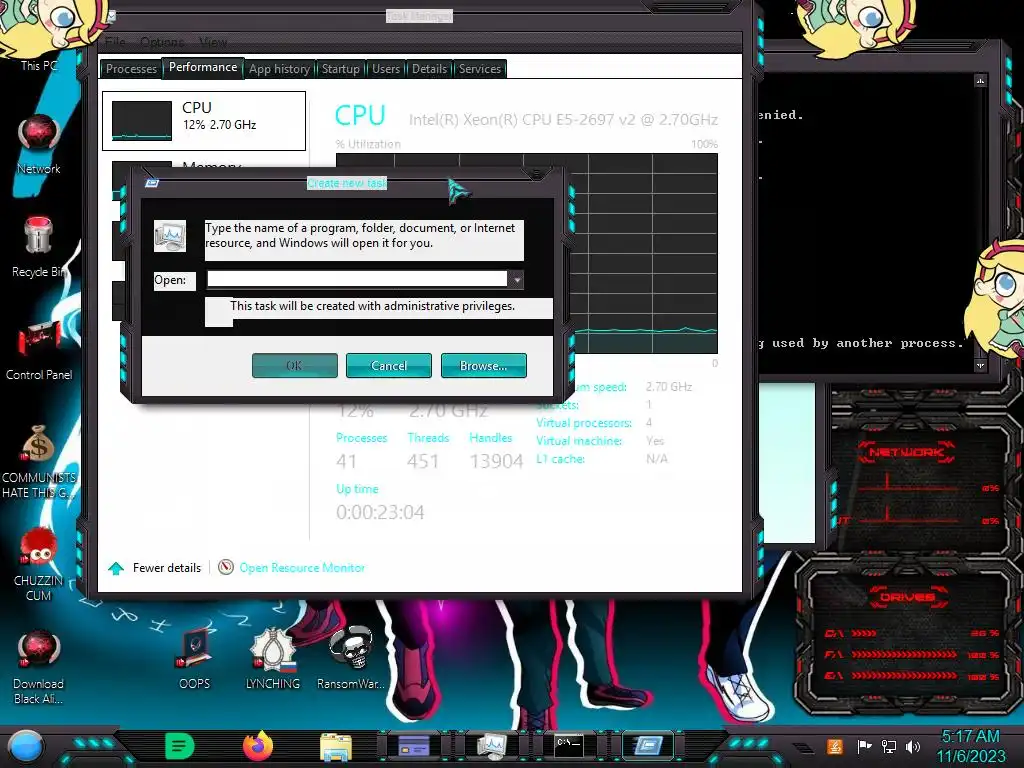
Task: Open the Options menu in Task Manager
Action: pyautogui.click(x=162, y=42)
